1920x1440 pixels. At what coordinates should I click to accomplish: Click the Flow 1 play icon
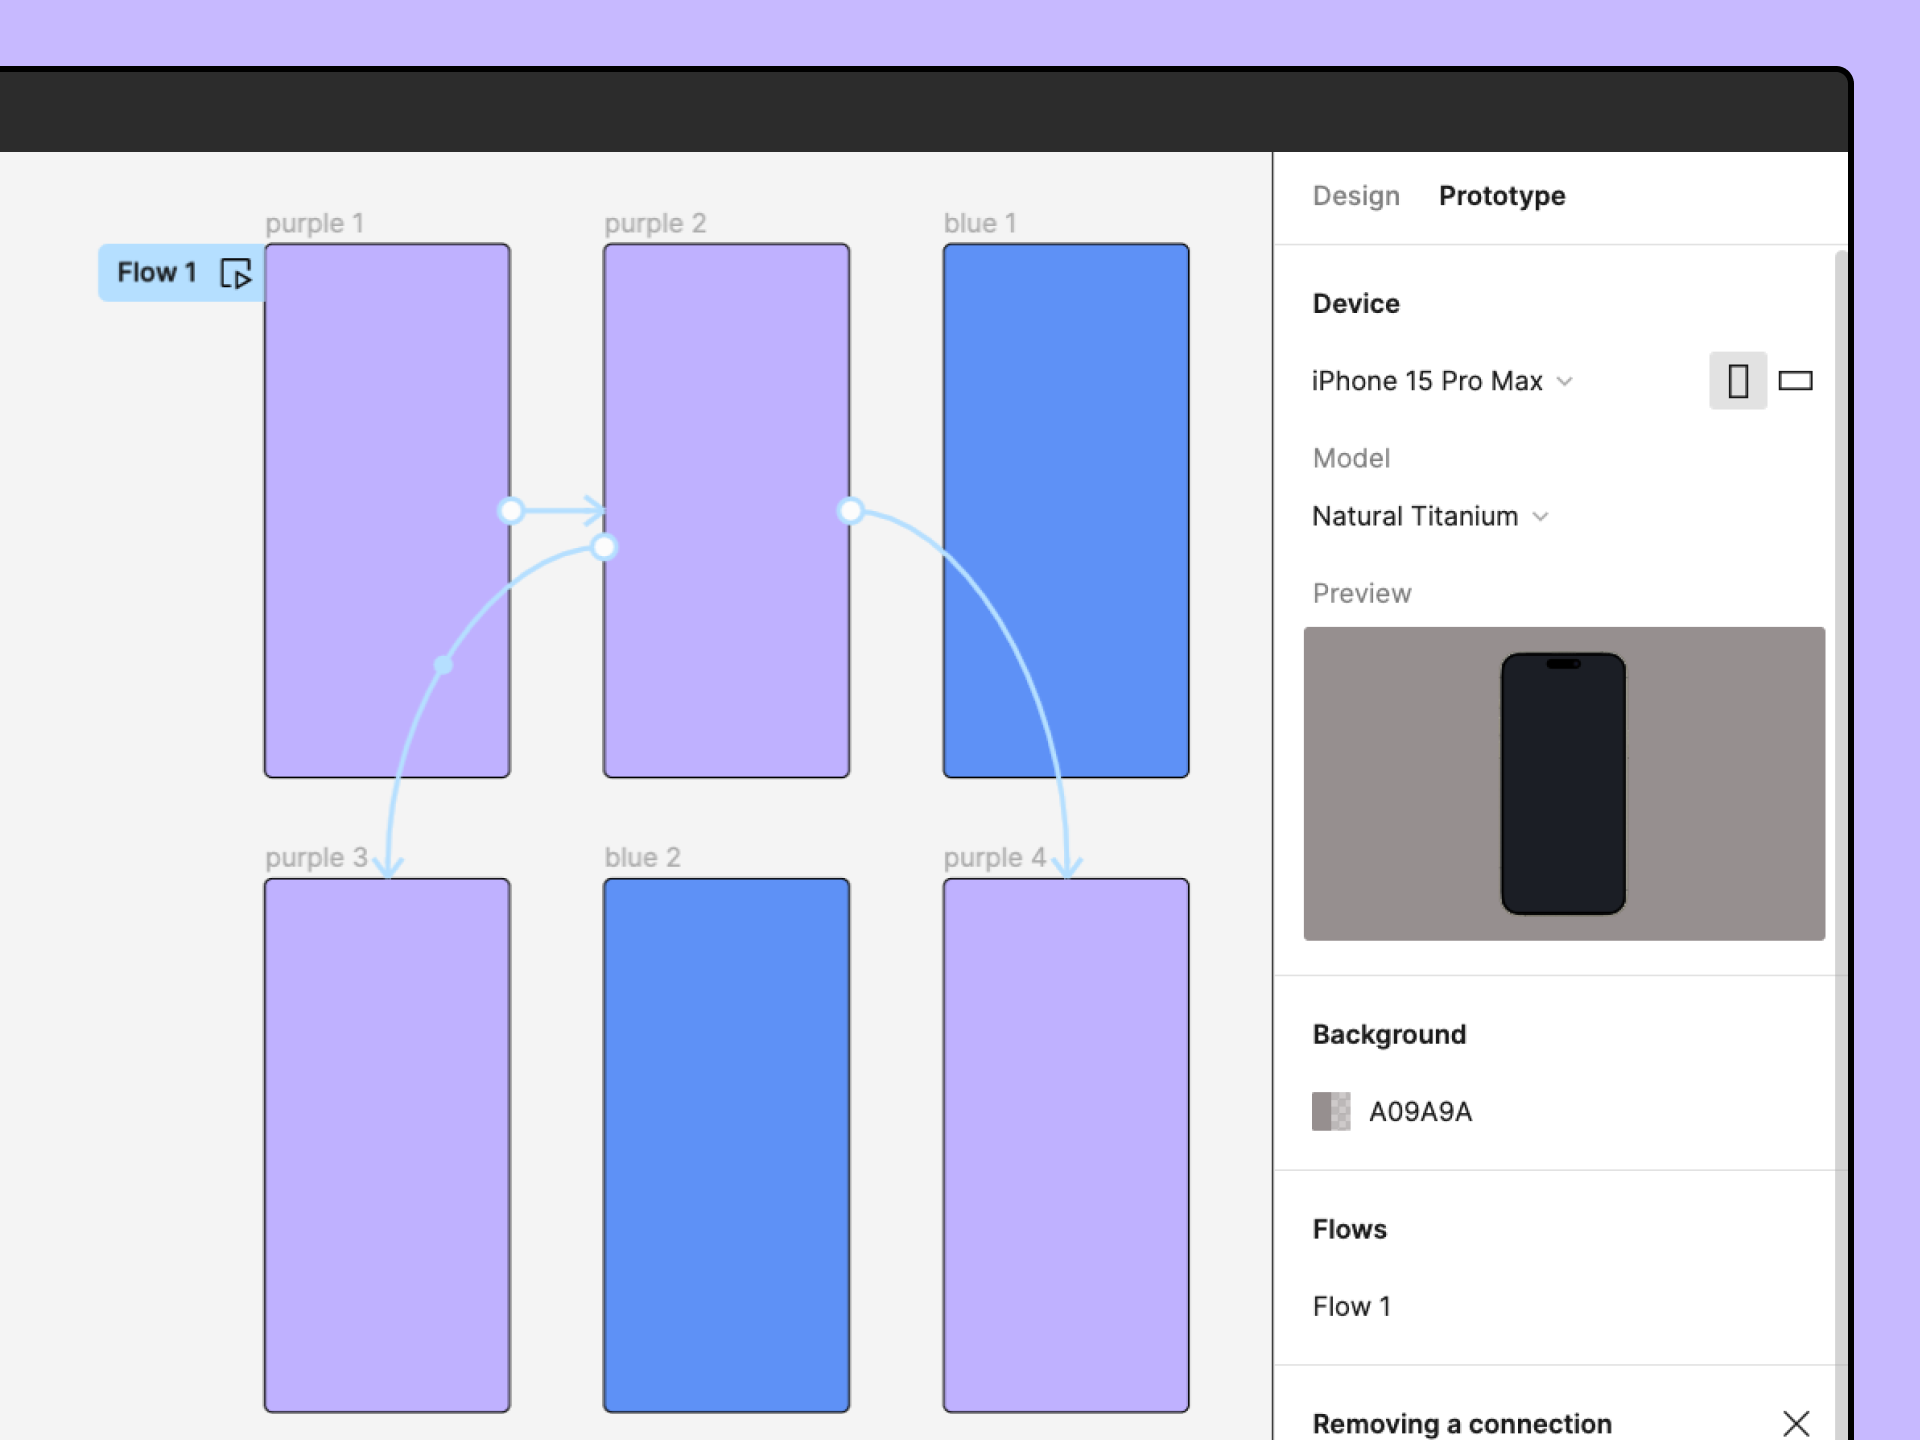[236, 273]
